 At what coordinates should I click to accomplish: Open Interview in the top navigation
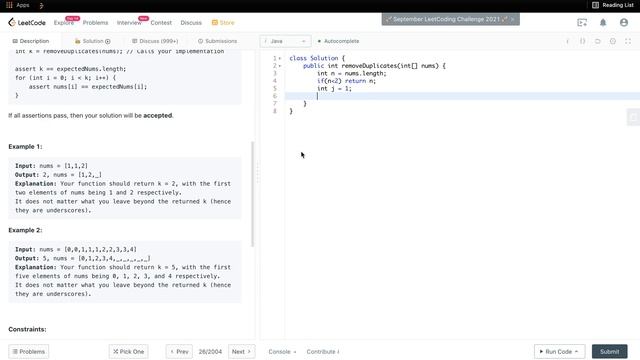129,23
